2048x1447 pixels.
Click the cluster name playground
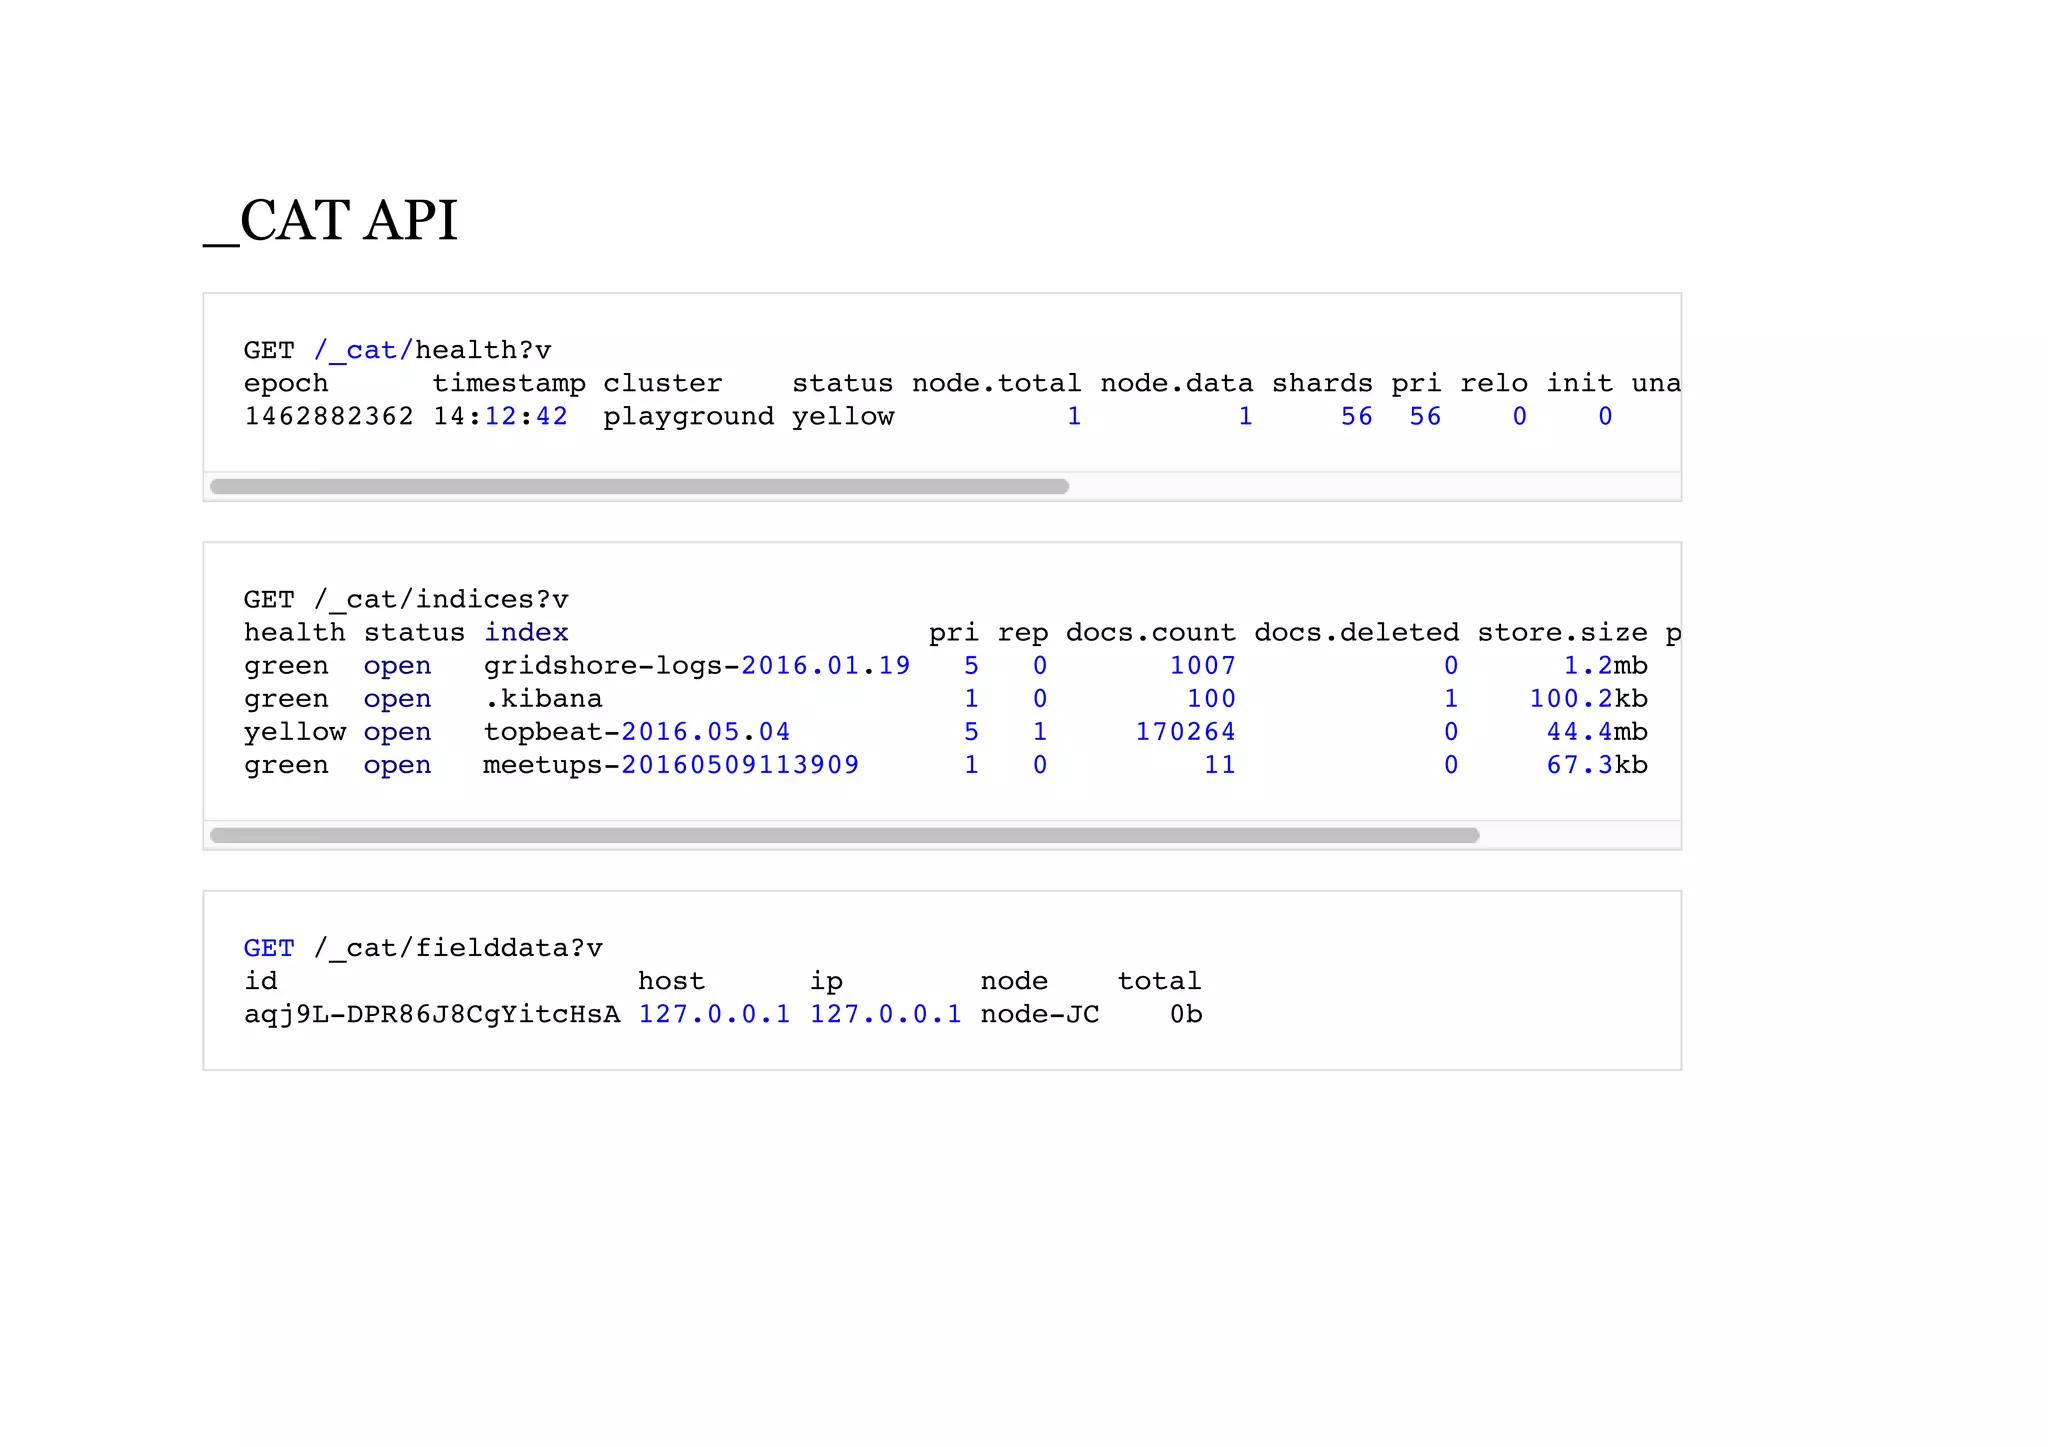[689, 417]
